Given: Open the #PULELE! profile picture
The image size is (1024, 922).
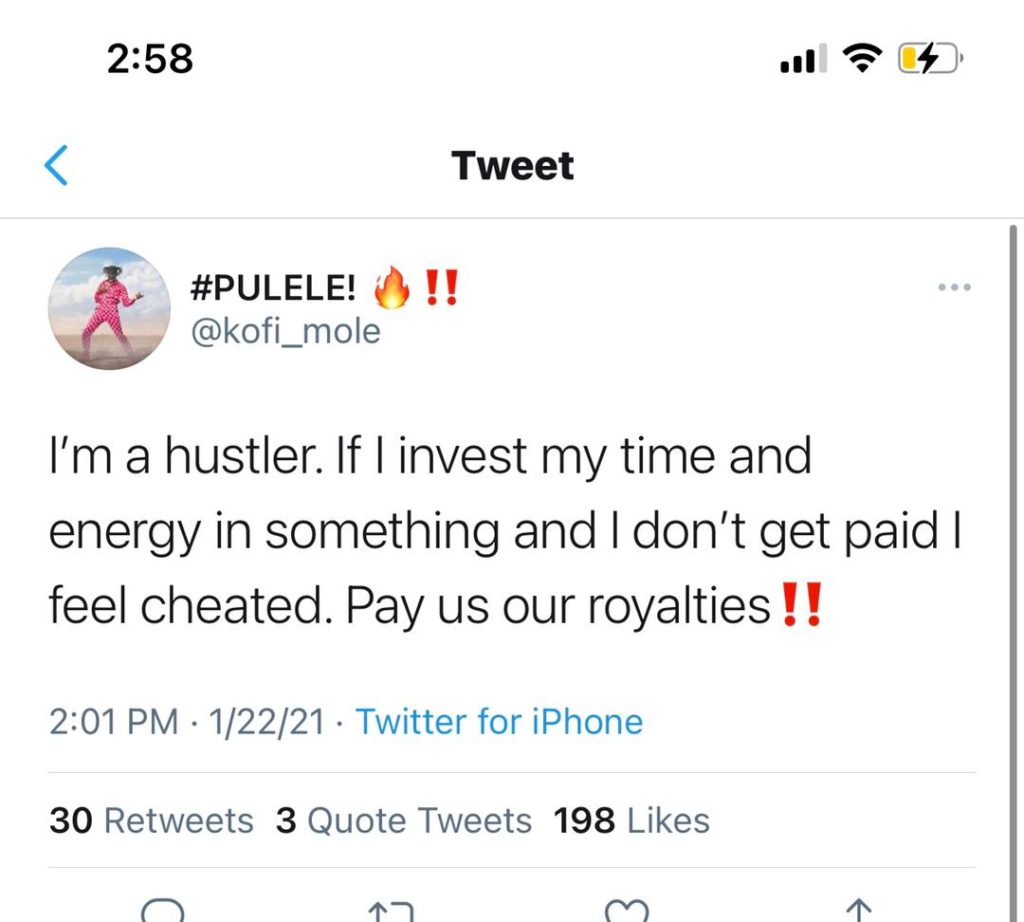Looking at the screenshot, I should 109,308.
